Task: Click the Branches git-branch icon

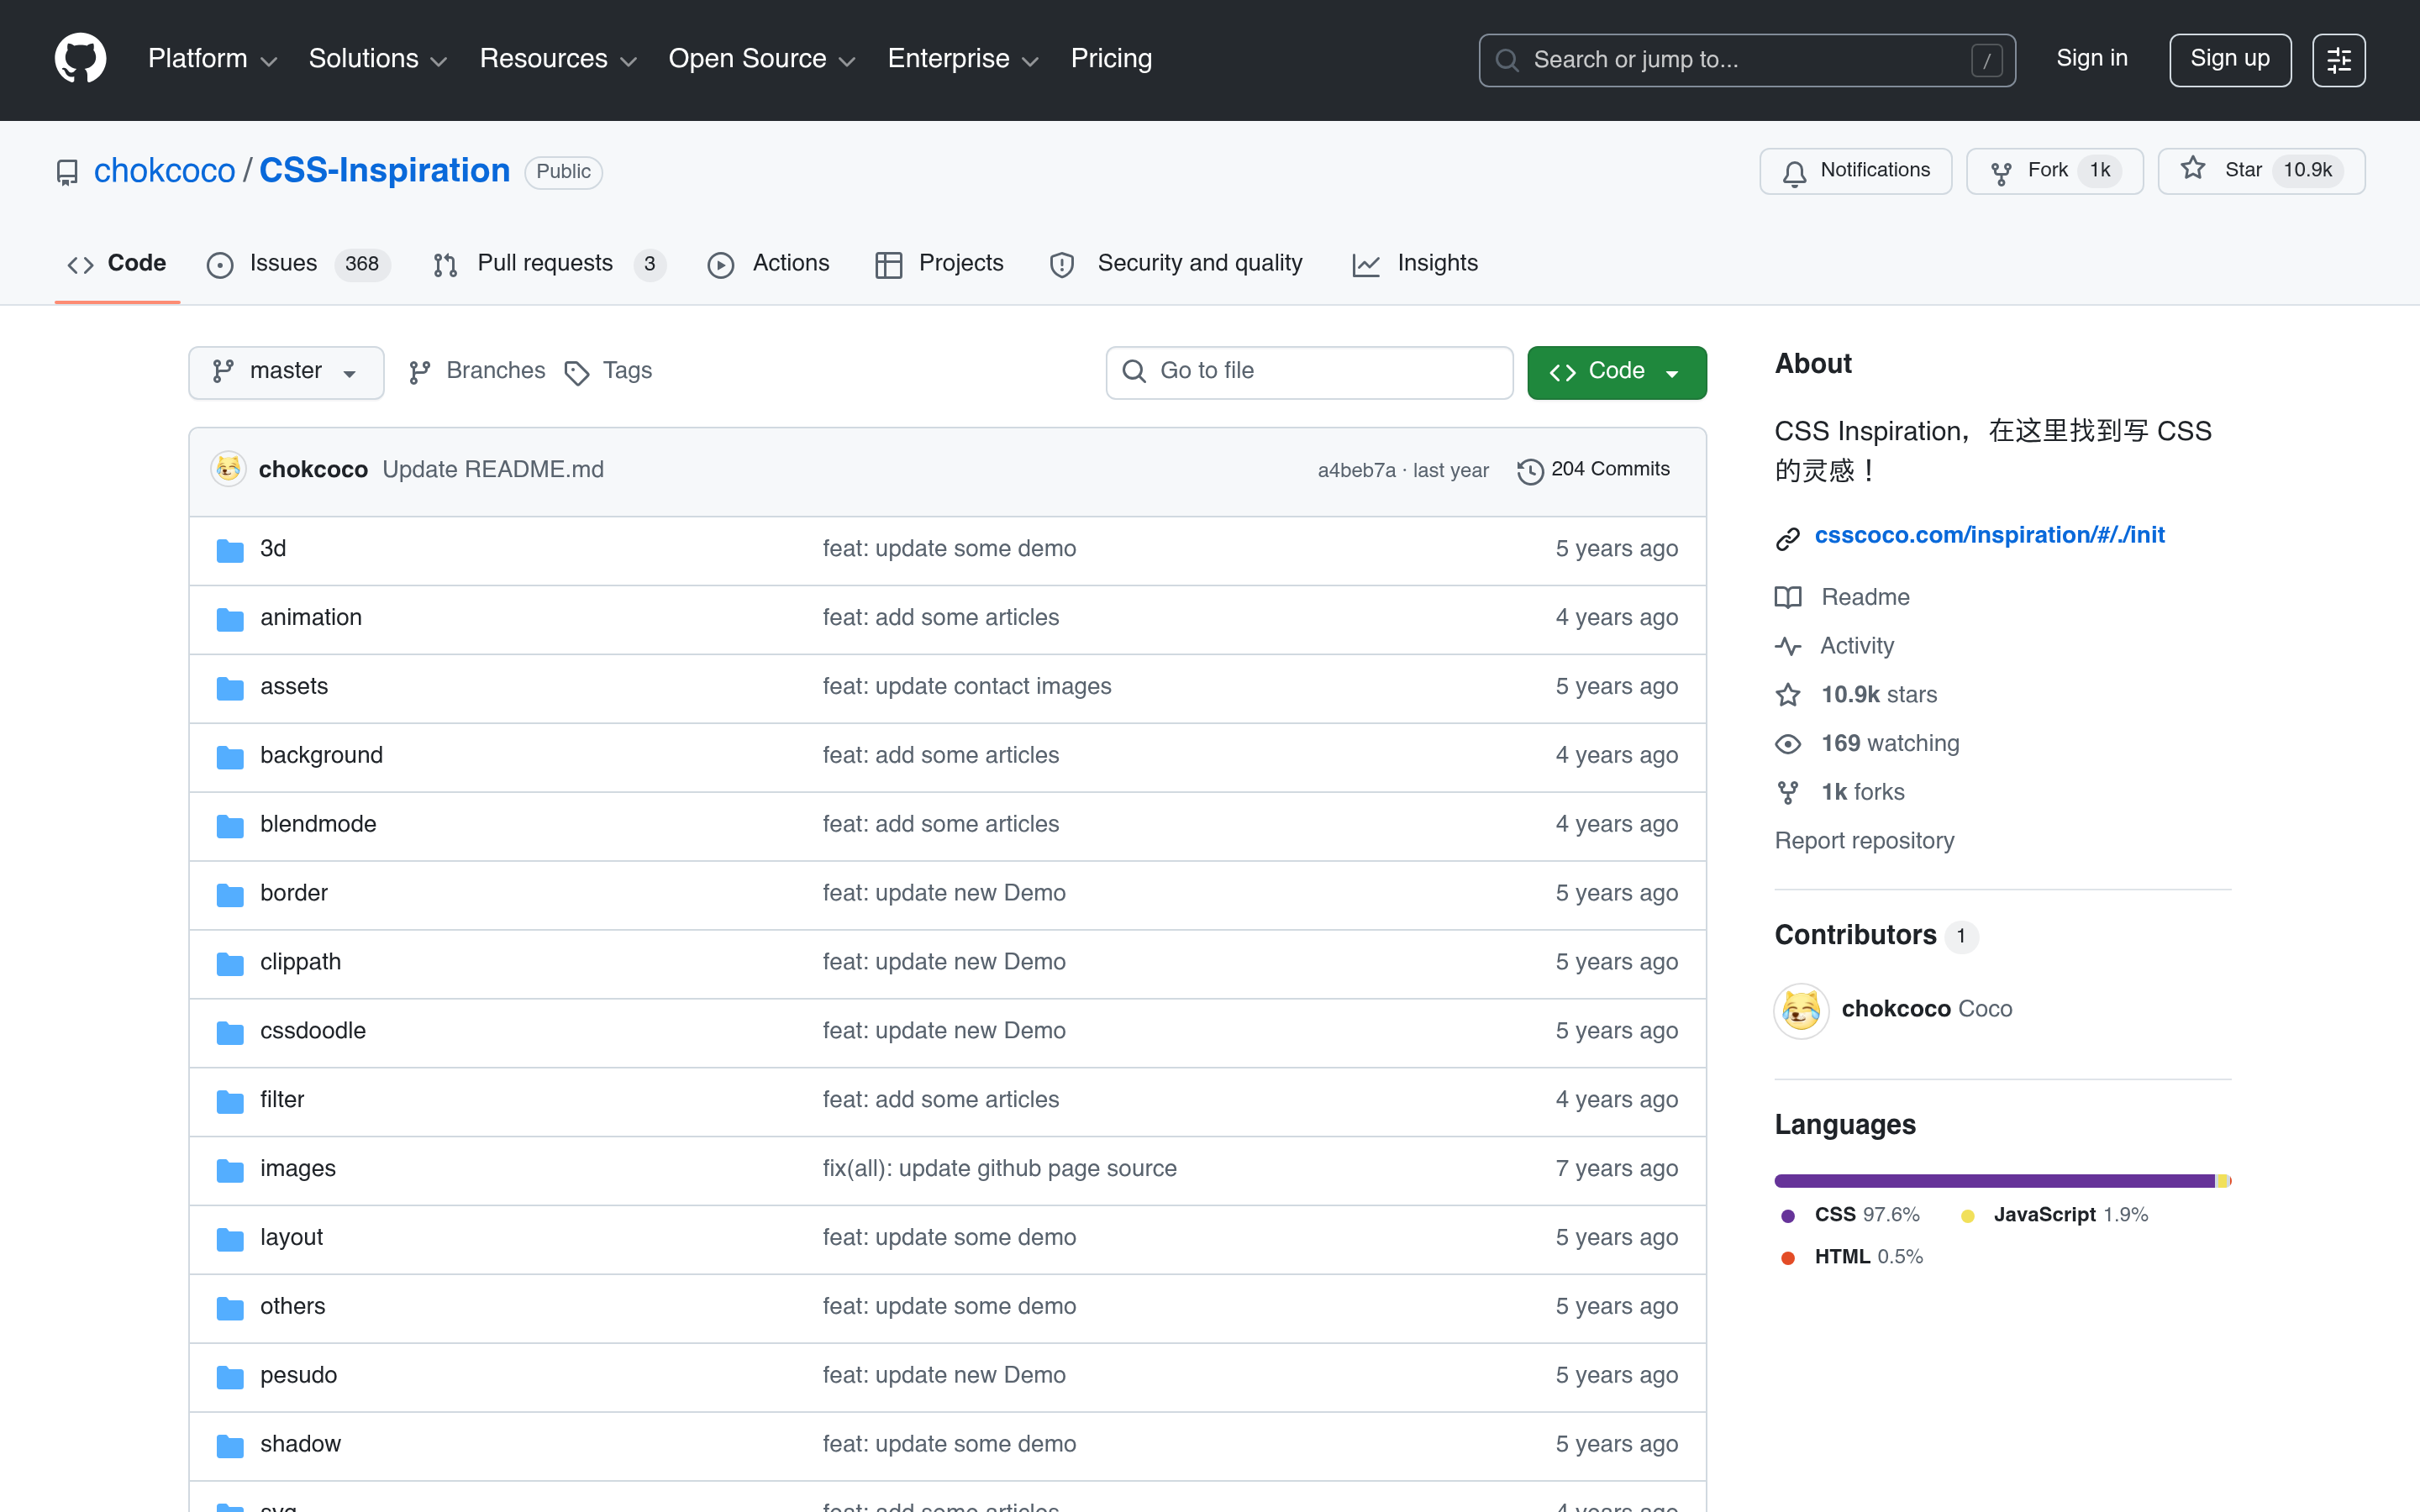Action: coord(420,372)
